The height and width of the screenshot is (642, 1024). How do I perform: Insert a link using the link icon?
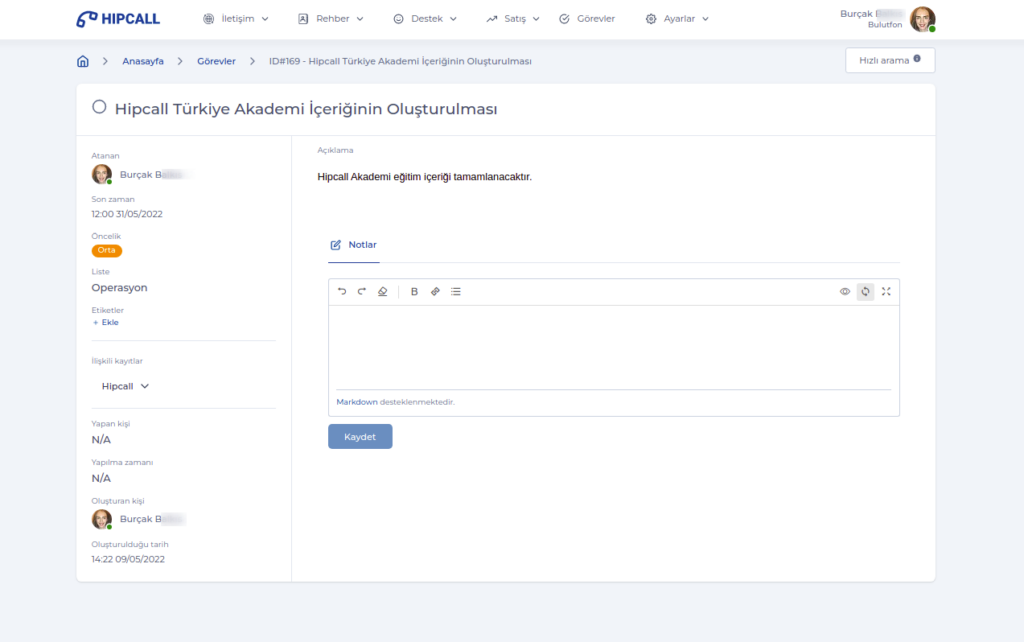[x=435, y=291]
